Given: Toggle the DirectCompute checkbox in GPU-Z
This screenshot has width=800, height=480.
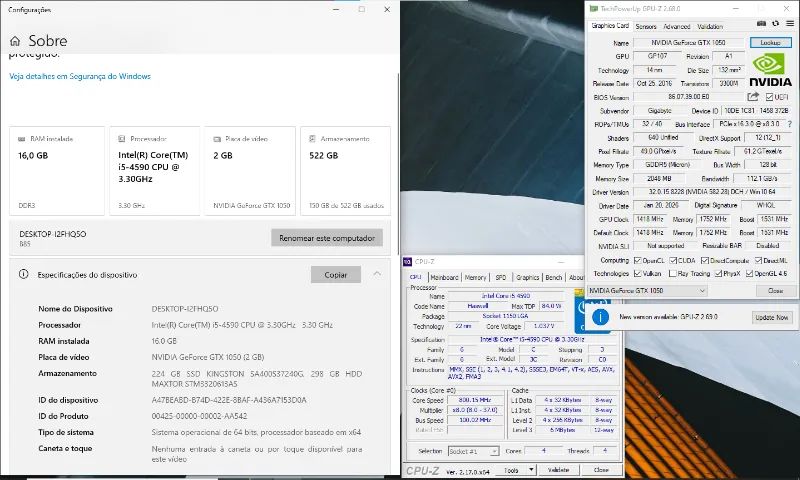Looking at the screenshot, I should pyautogui.click(x=705, y=260).
